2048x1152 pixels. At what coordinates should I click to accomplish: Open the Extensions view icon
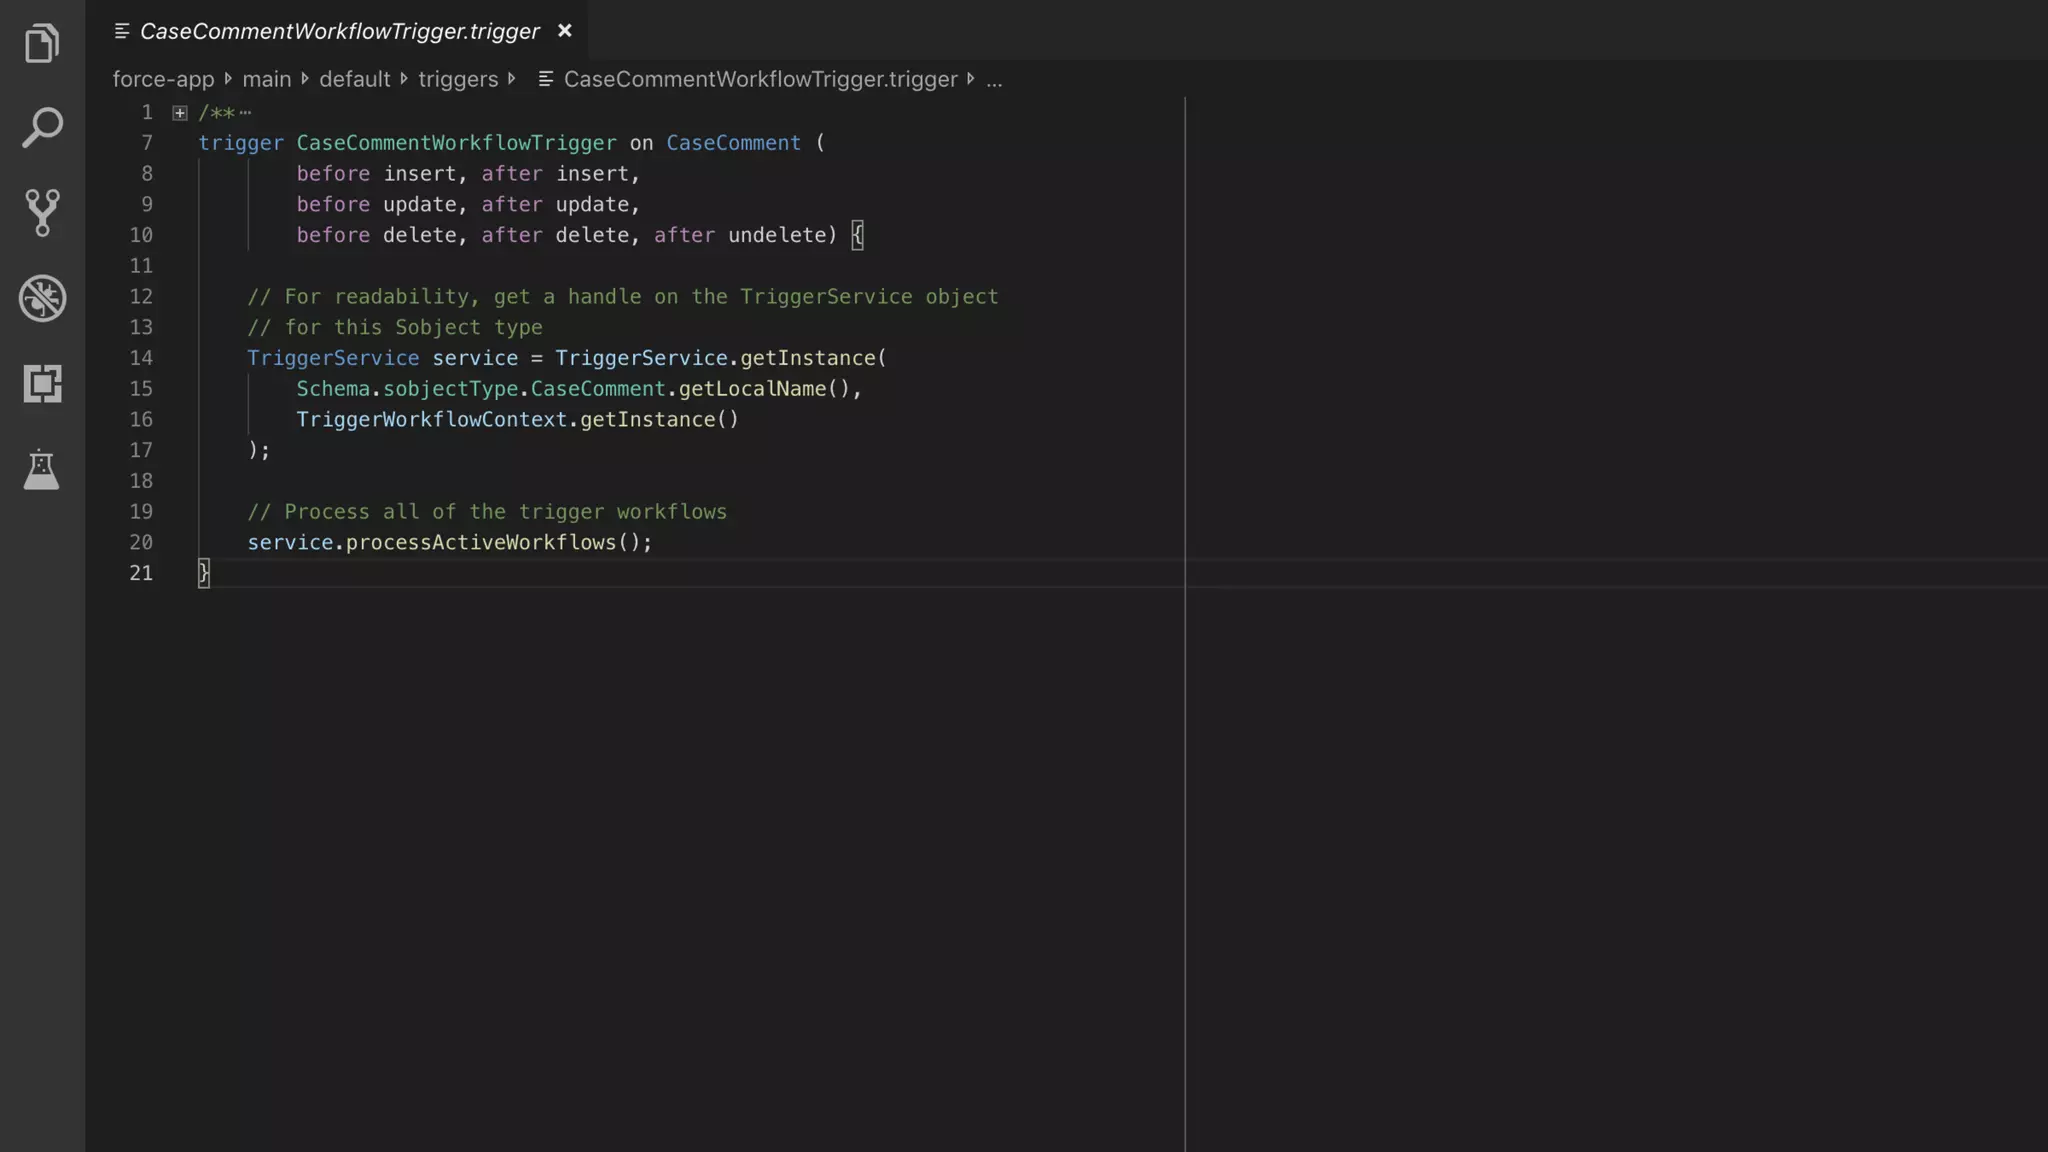[42, 383]
